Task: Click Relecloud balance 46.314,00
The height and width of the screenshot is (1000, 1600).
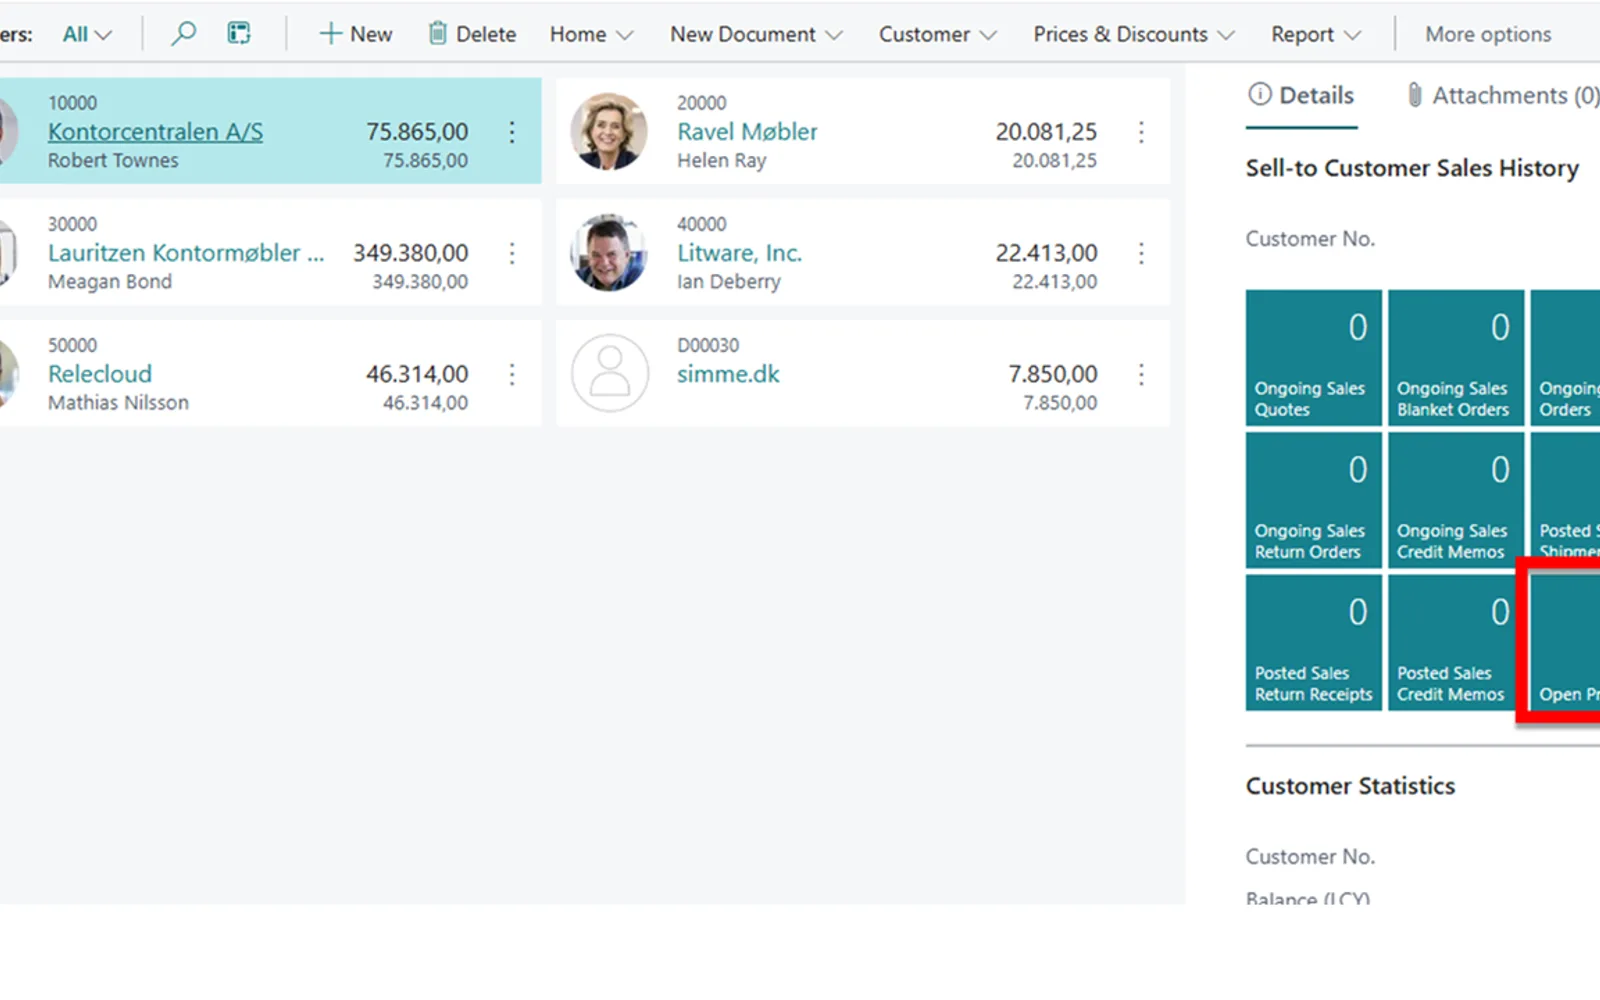Action: point(417,374)
